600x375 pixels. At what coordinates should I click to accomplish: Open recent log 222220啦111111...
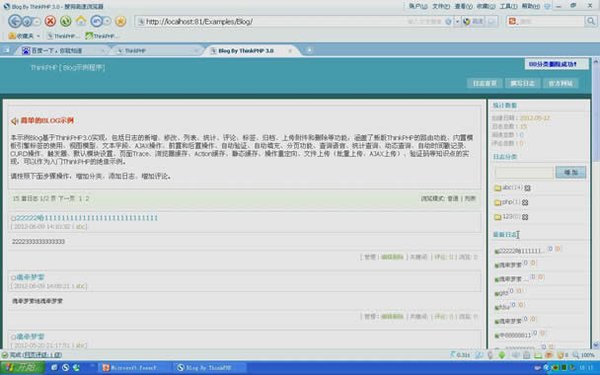[519, 251]
